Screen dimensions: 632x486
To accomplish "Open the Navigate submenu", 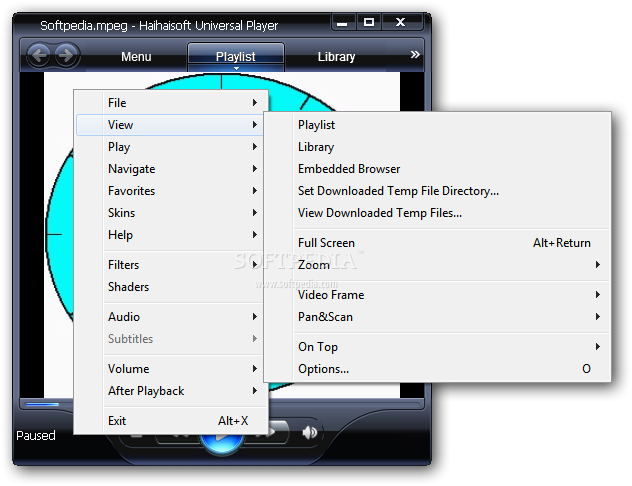I will tap(171, 169).
